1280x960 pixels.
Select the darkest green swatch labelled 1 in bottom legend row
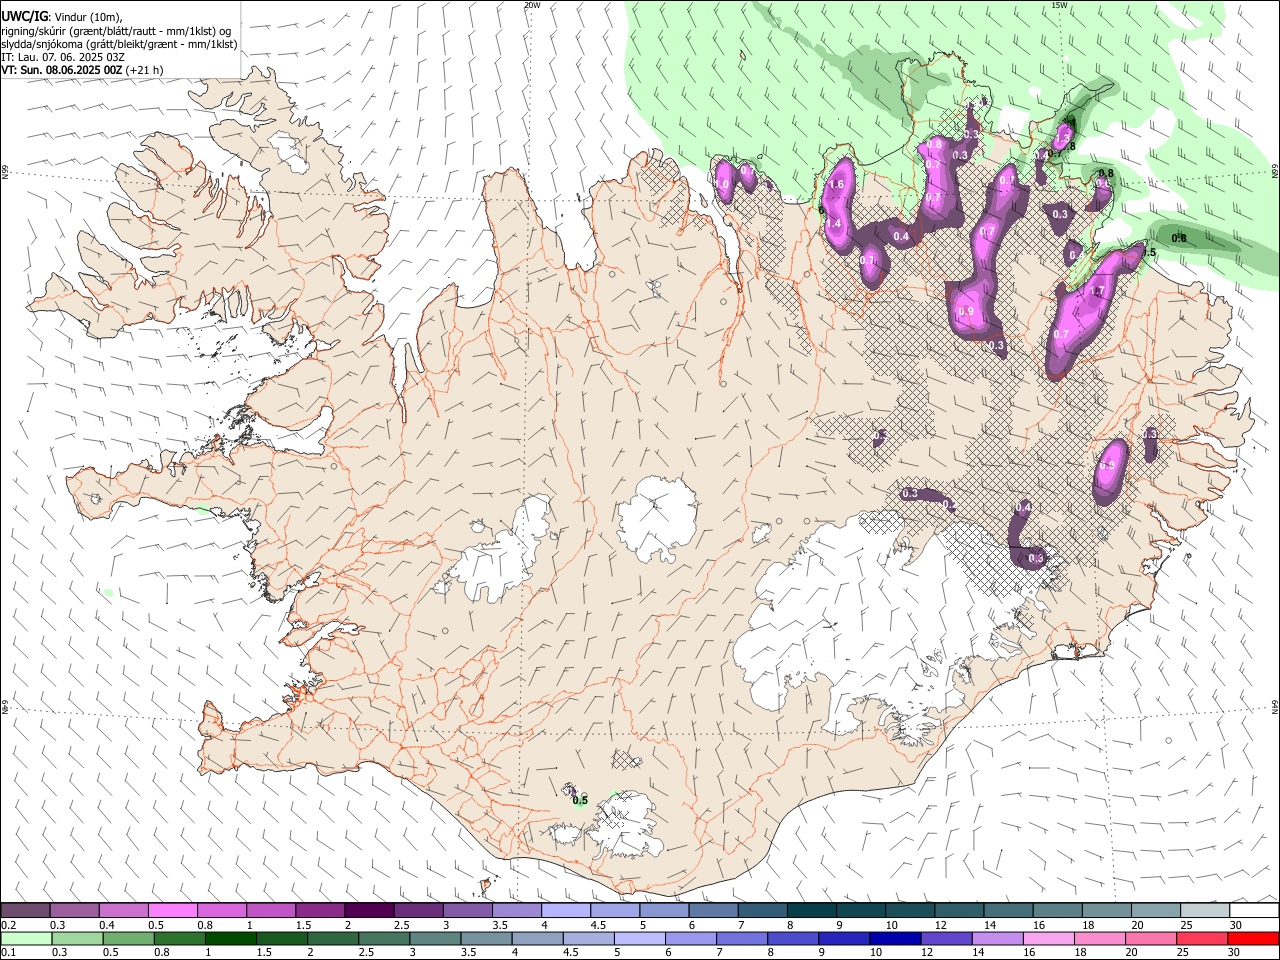(x=230, y=938)
